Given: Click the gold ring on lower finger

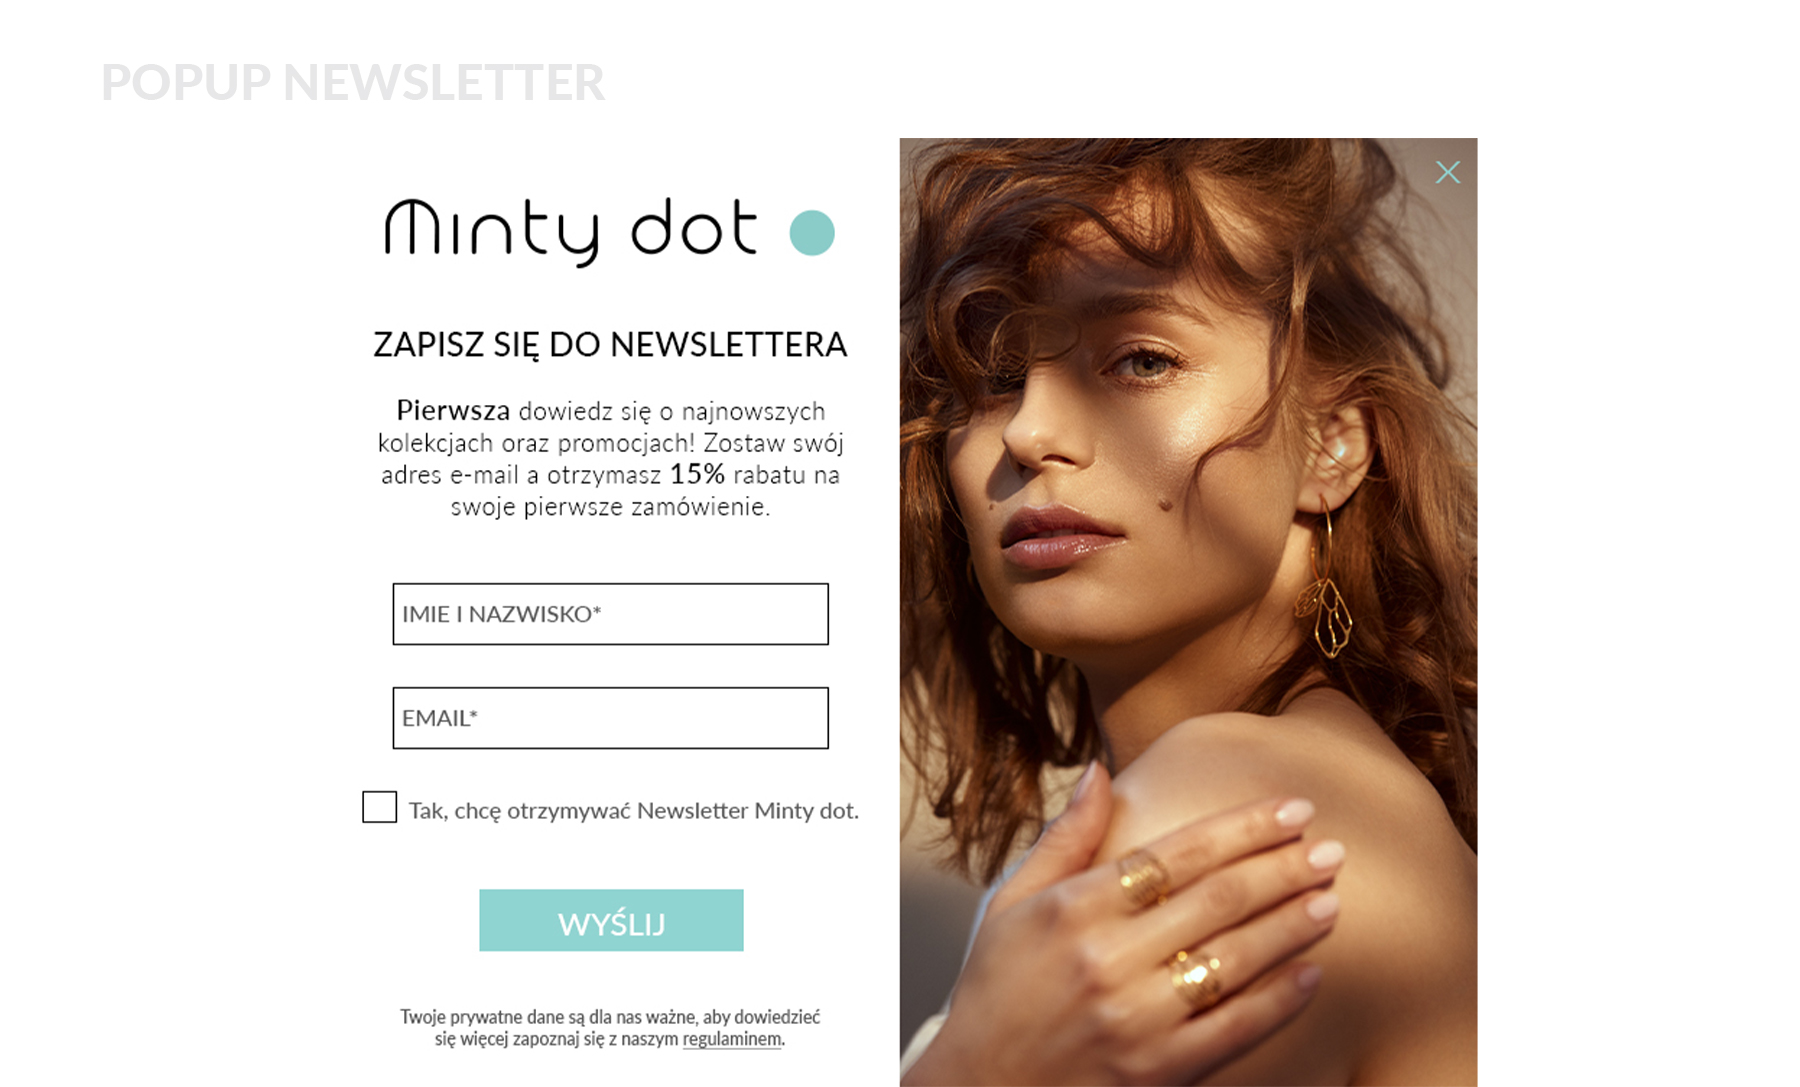Looking at the screenshot, I should click(x=1196, y=976).
